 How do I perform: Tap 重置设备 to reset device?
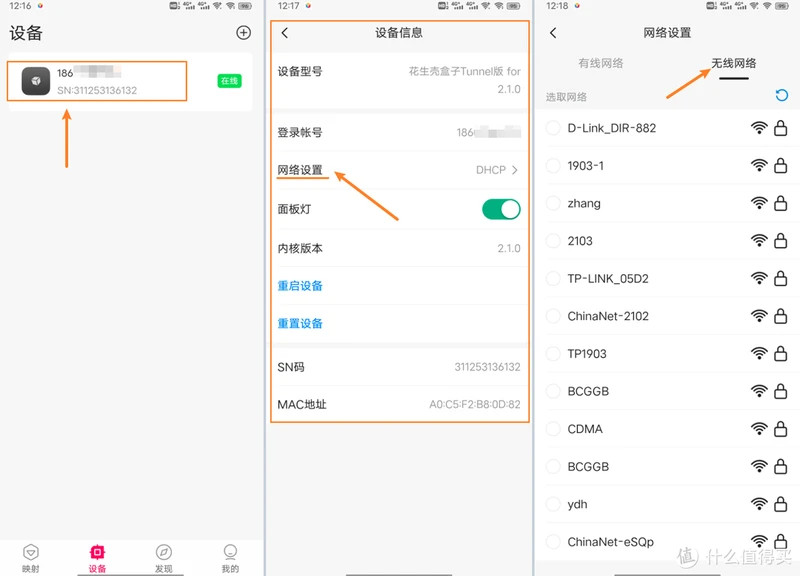point(300,323)
